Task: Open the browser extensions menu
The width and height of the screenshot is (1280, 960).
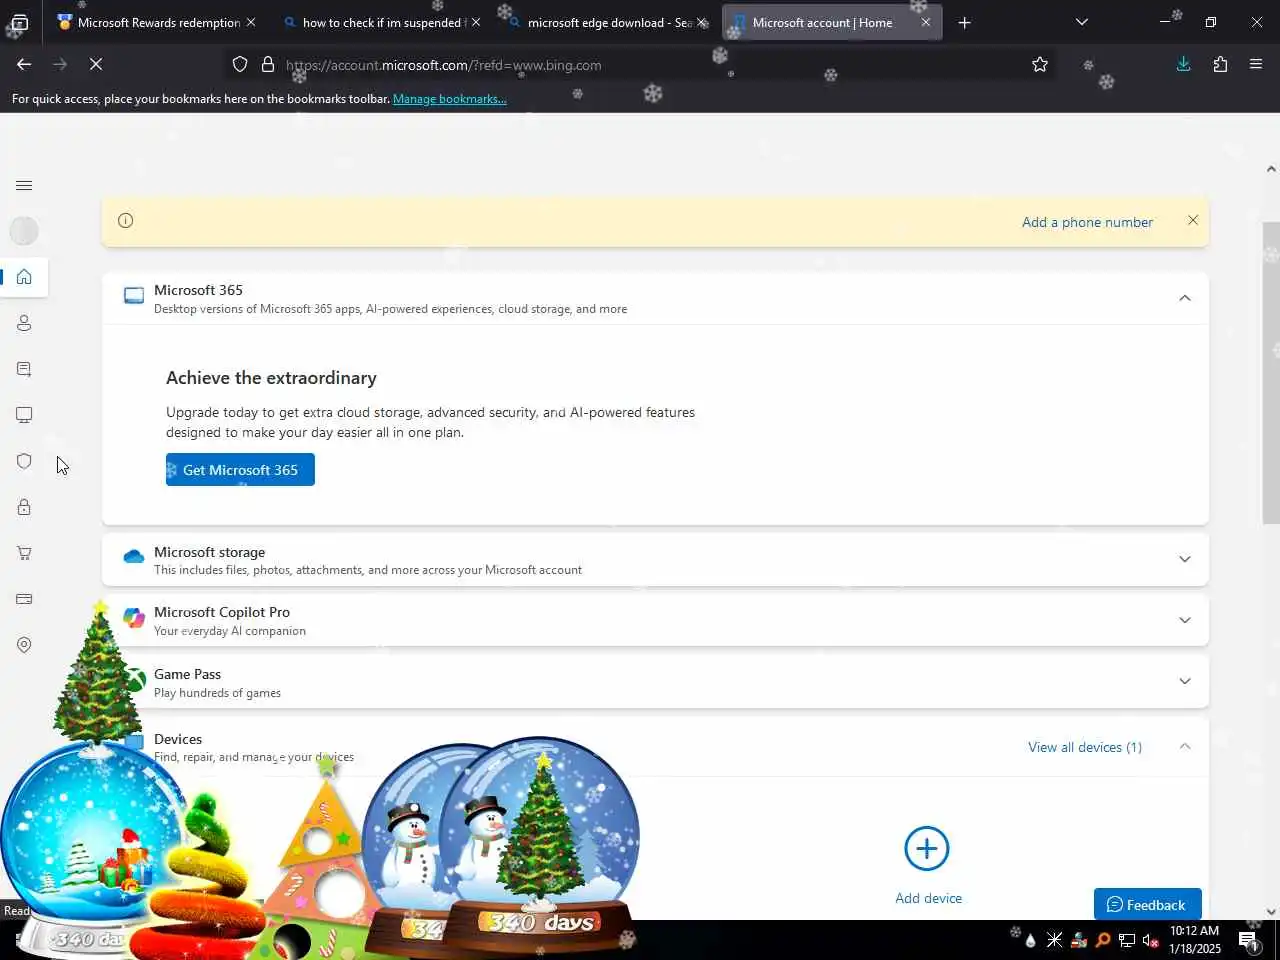Action: tap(1220, 64)
